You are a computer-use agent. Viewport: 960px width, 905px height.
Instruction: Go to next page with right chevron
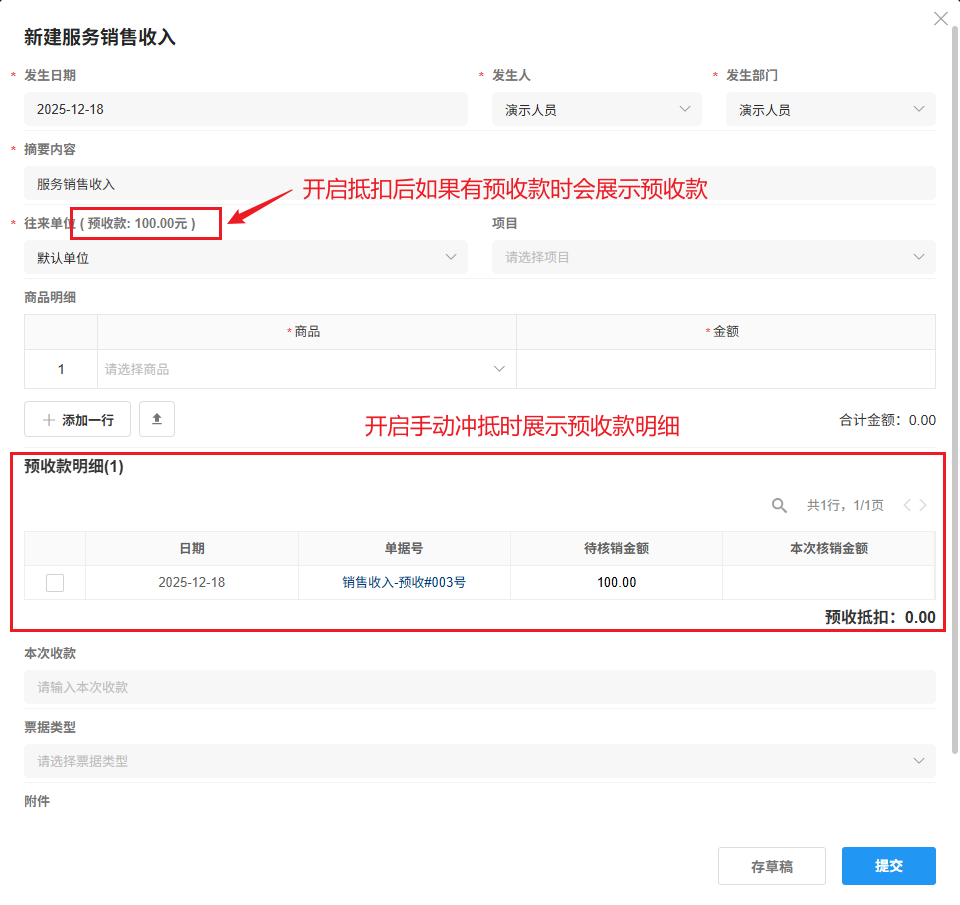click(924, 505)
